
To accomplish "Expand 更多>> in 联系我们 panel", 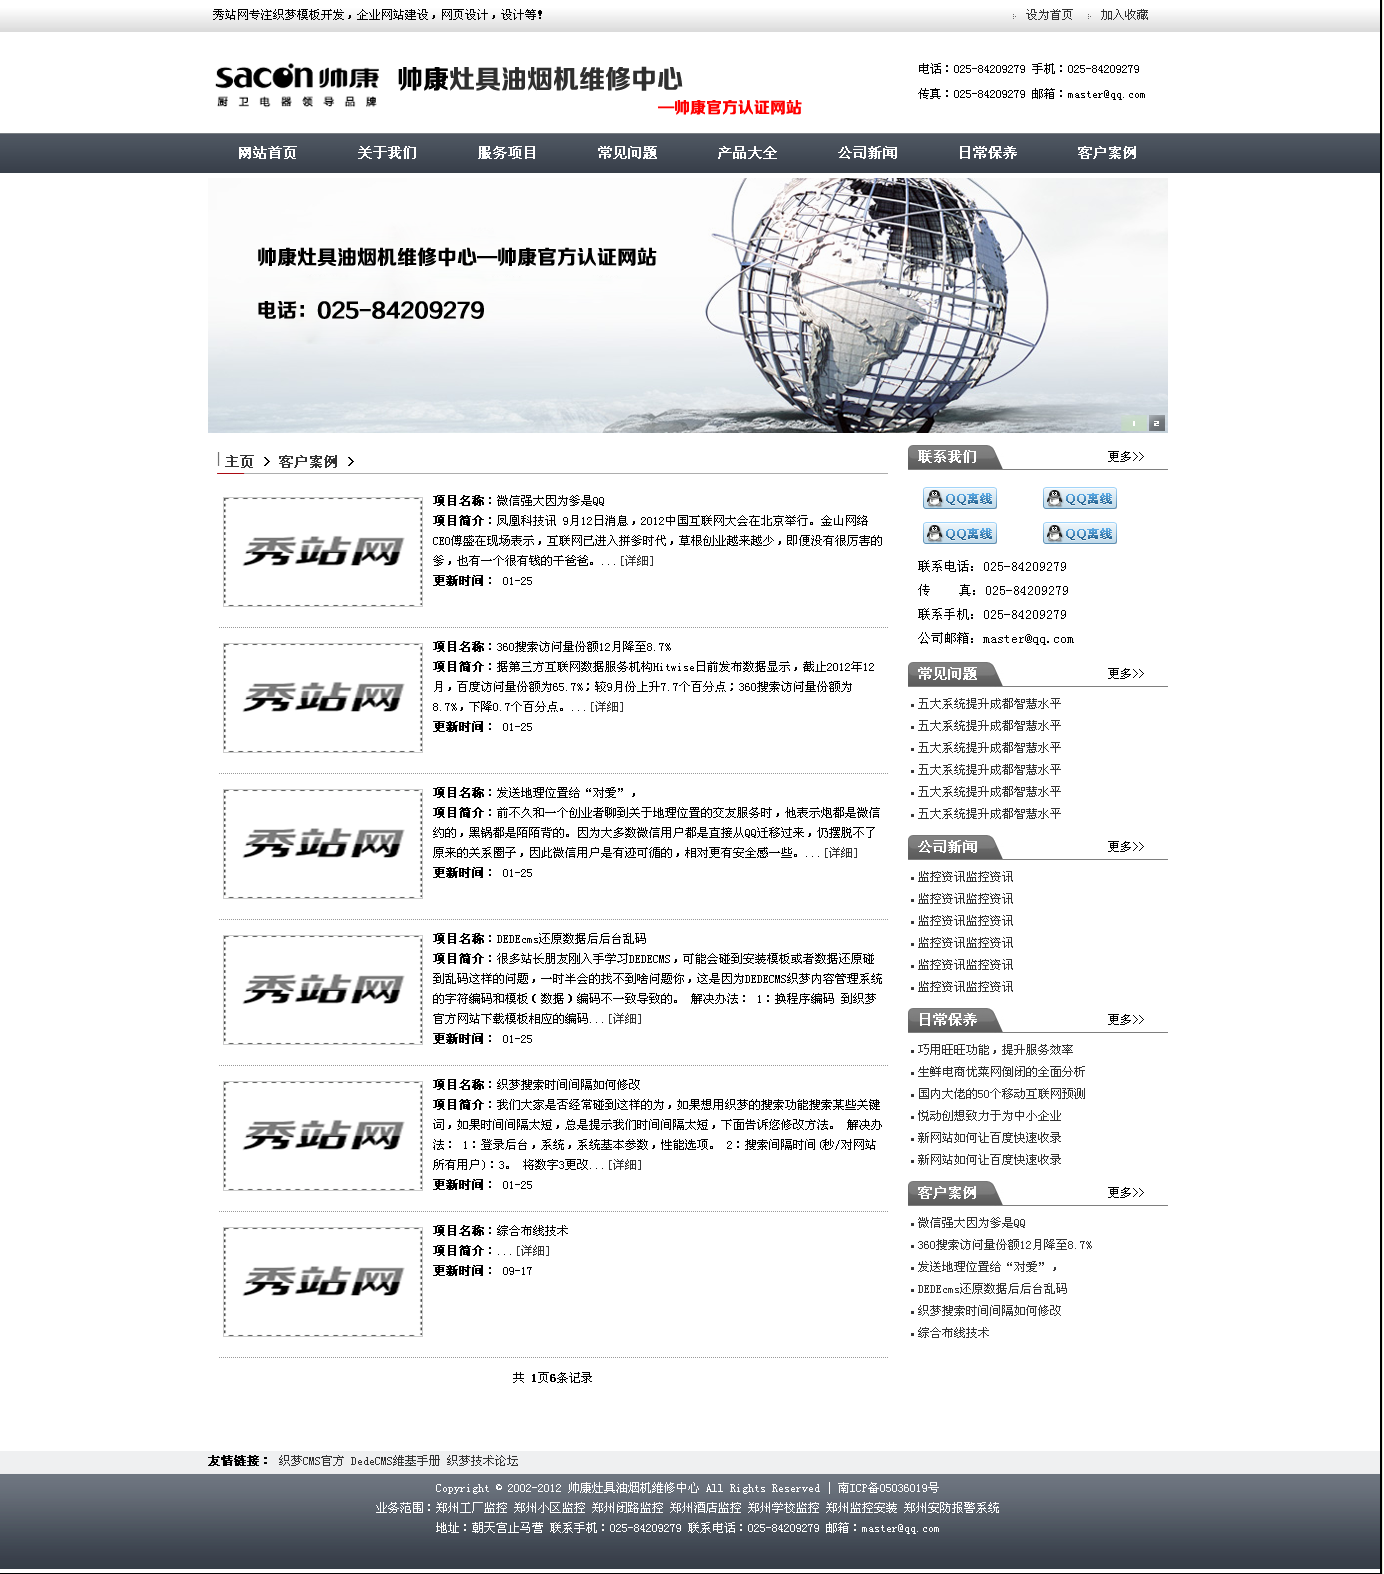I will [1125, 457].
